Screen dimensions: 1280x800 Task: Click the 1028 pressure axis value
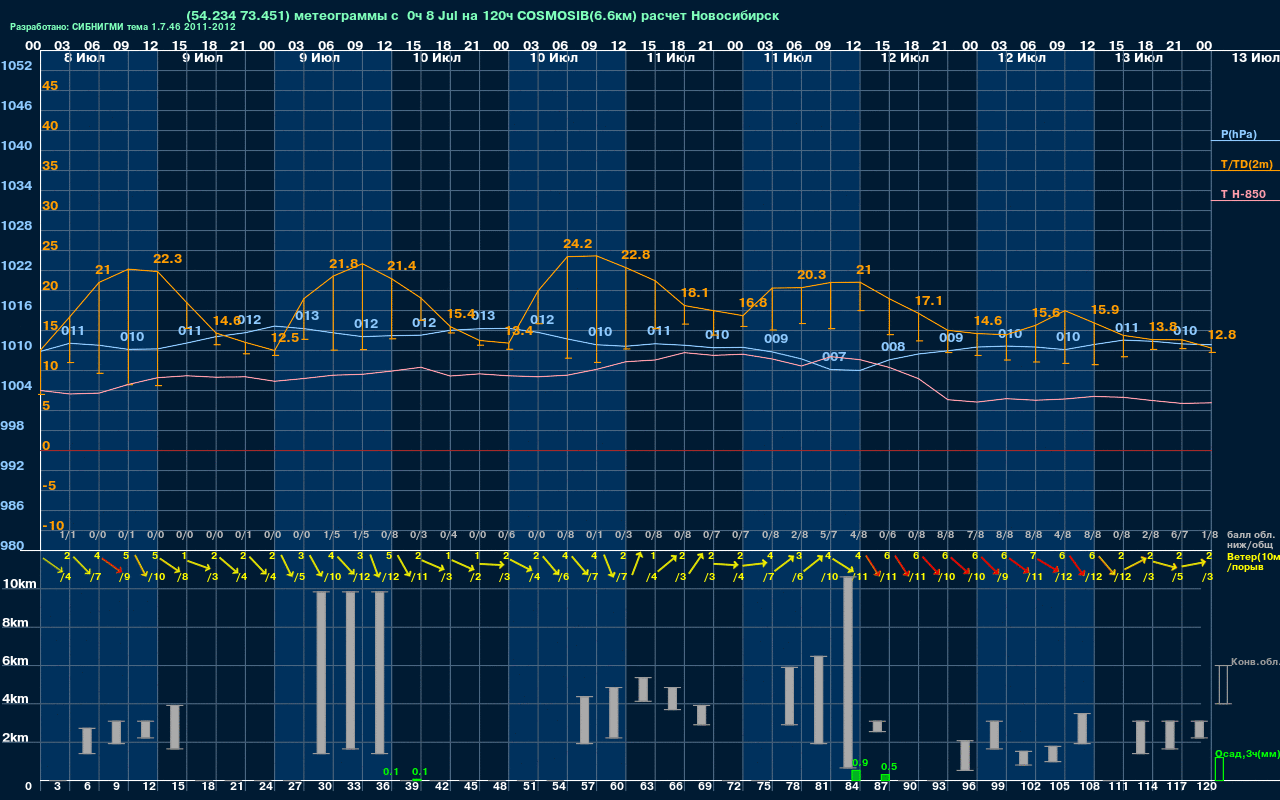[16, 226]
